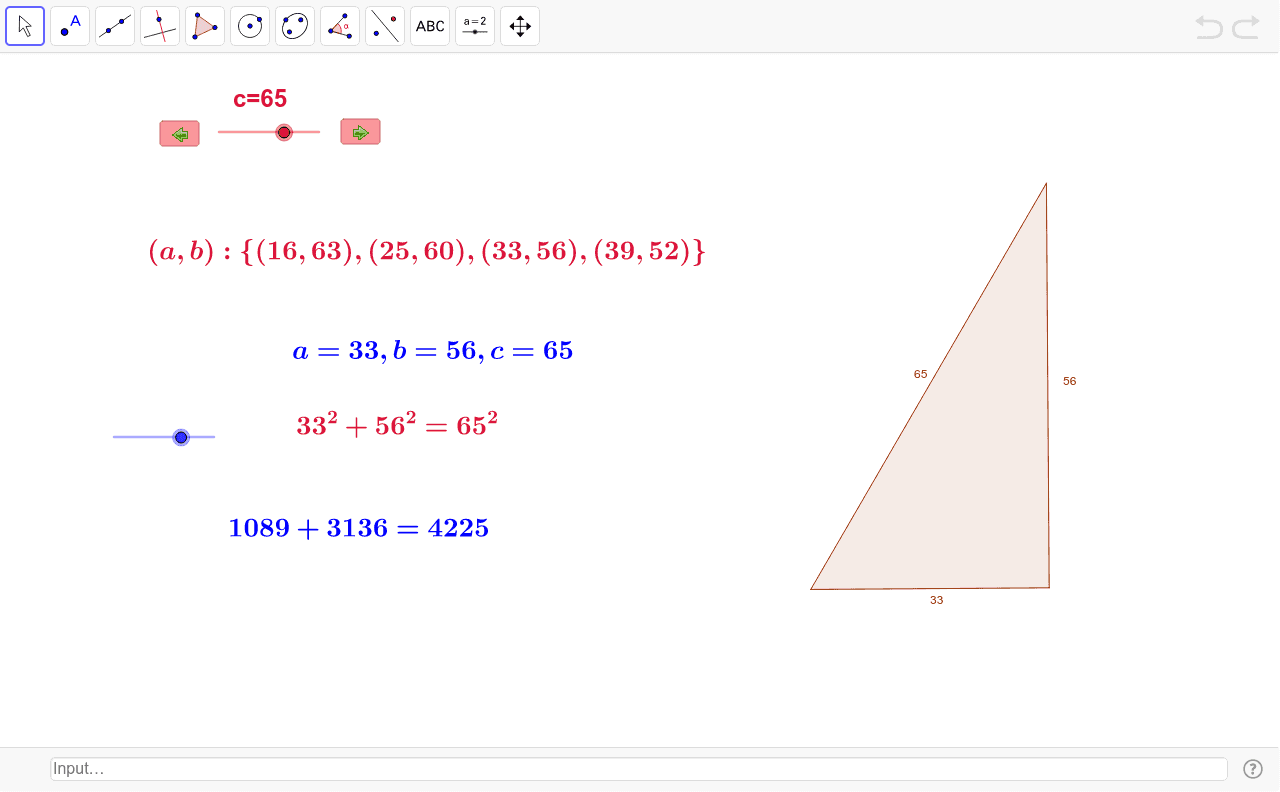
Task: Open the Point tool options arrow
Action: click(84, 41)
